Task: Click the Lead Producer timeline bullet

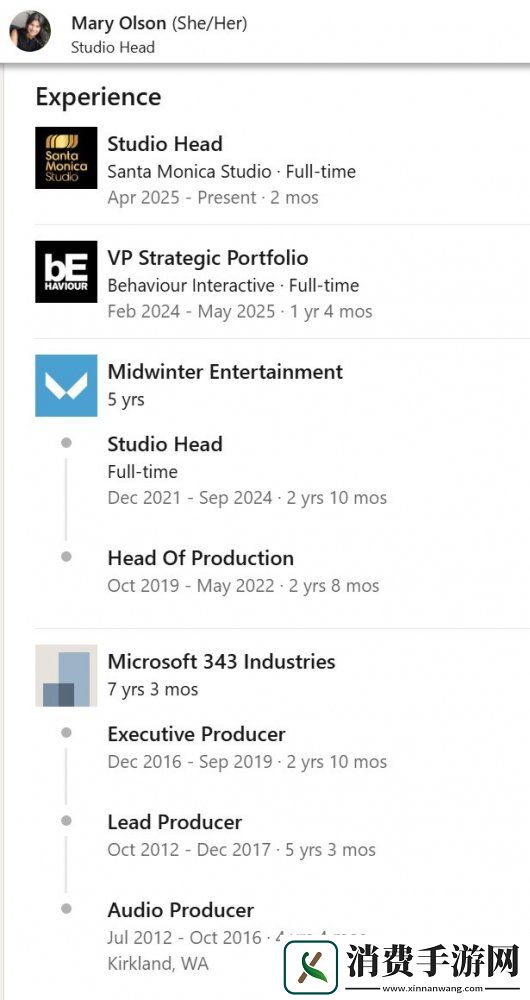Action: tap(66, 821)
